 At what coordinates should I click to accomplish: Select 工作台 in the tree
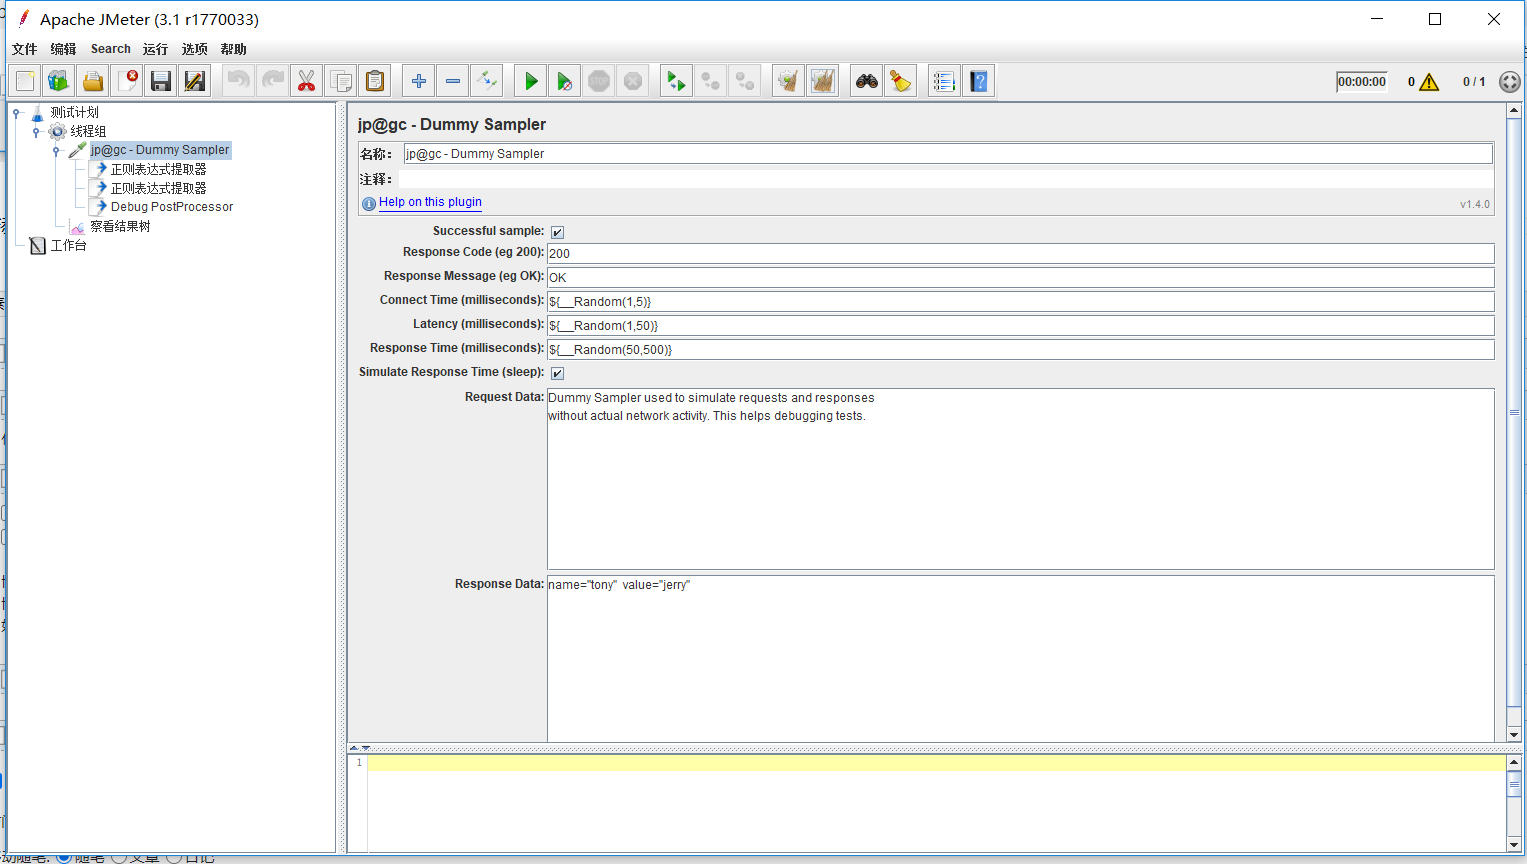click(68, 245)
